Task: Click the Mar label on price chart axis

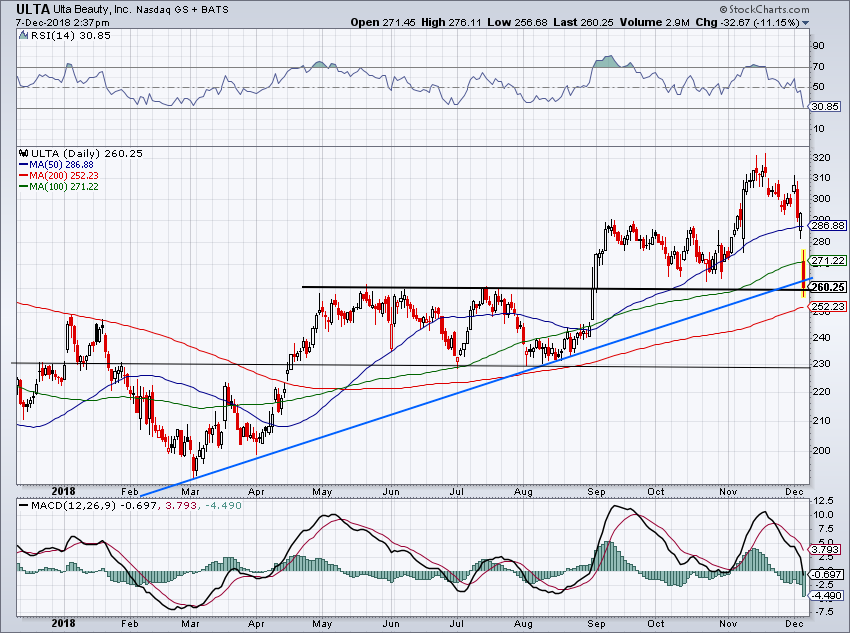Action: pyautogui.click(x=190, y=492)
